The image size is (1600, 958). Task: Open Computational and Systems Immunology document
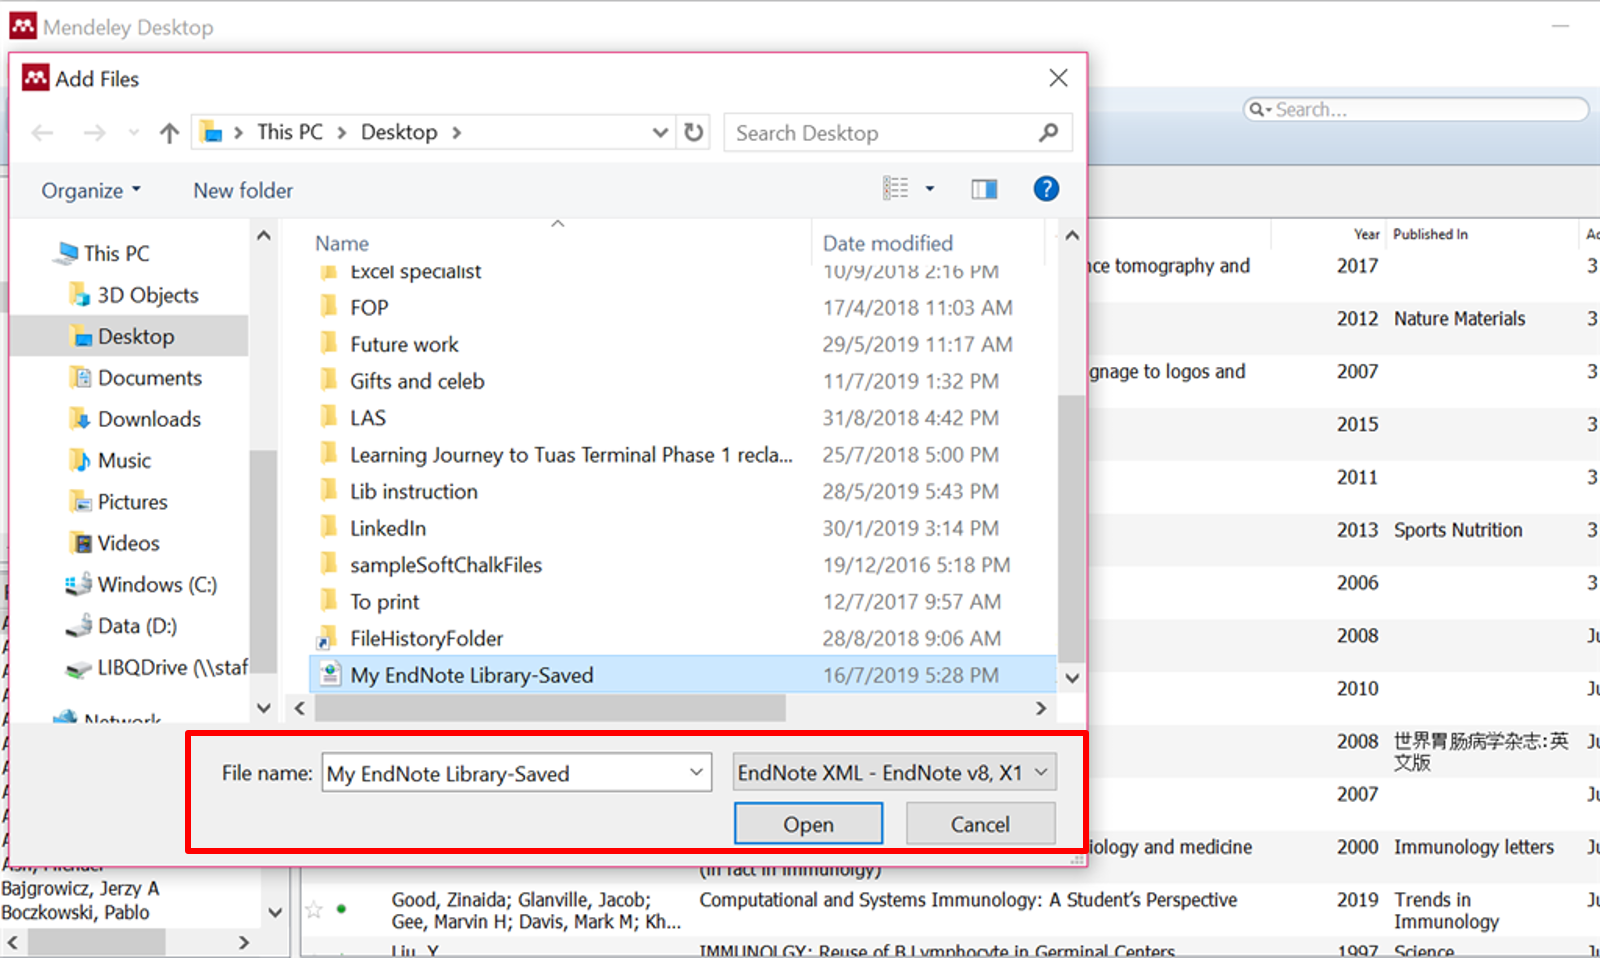pos(968,900)
